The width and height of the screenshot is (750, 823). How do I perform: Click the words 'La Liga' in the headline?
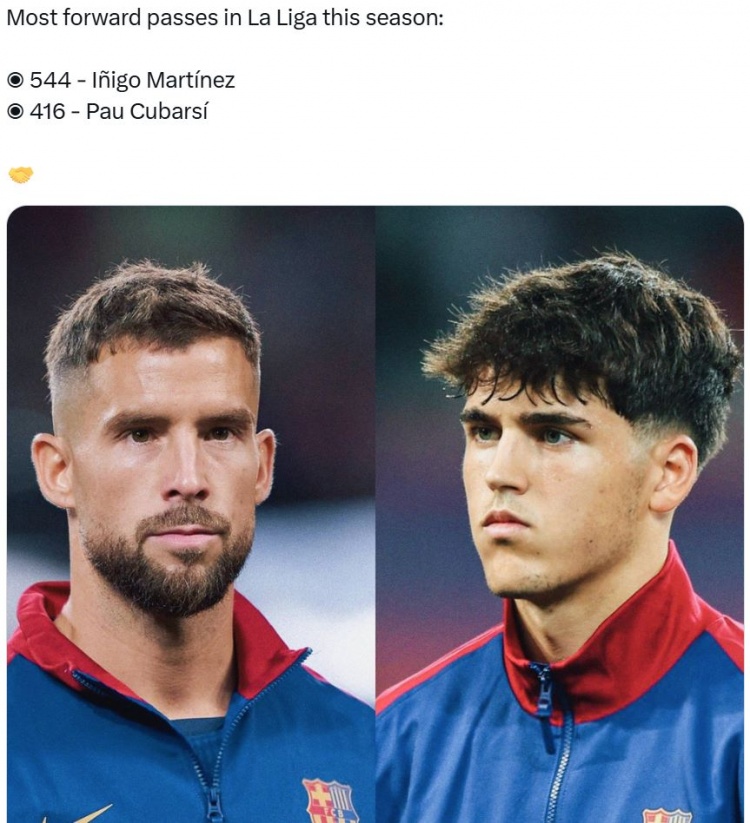tap(282, 18)
